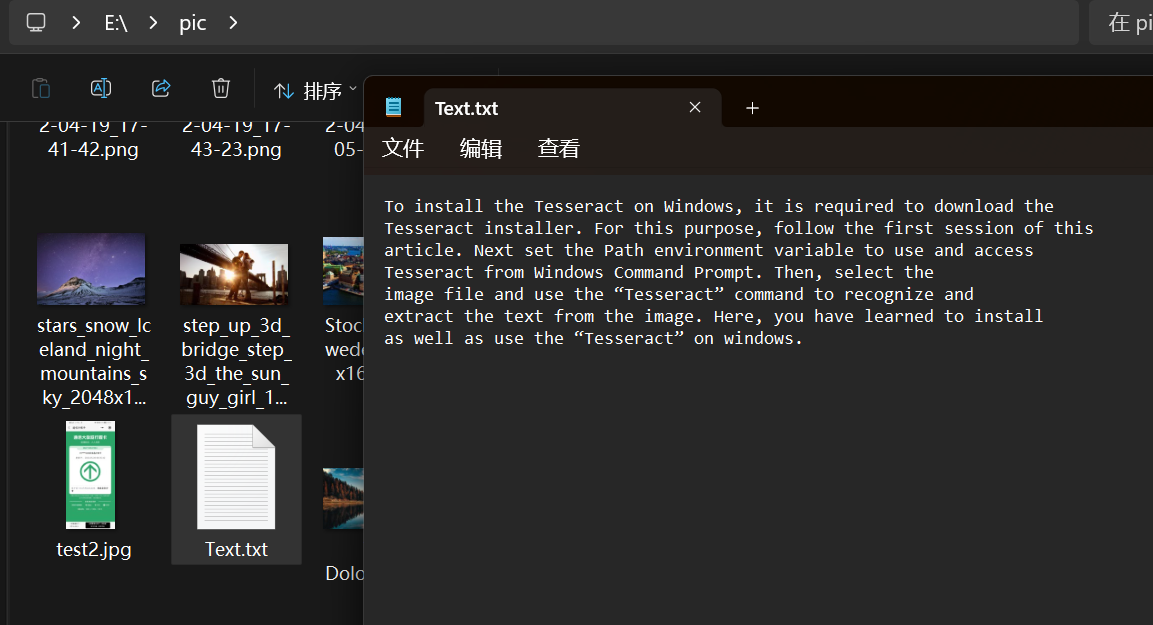Select stars_snow_iceland night mountains thumbnail
The image size is (1153, 625).
[x=91, y=269]
